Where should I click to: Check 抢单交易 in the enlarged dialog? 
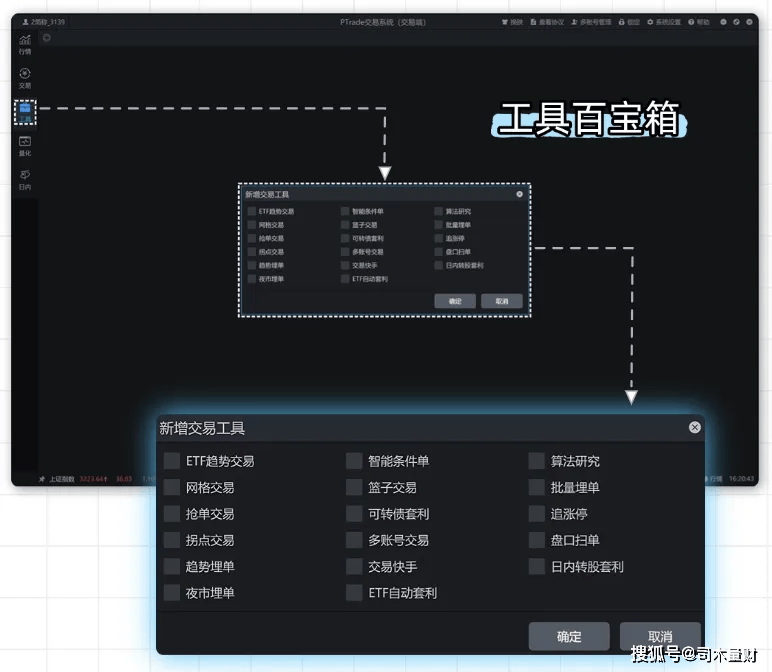pos(172,514)
